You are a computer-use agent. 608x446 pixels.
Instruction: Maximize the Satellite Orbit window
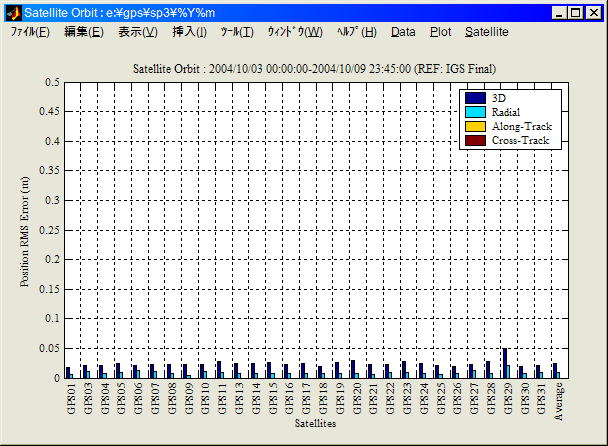click(x=577, y=13)
